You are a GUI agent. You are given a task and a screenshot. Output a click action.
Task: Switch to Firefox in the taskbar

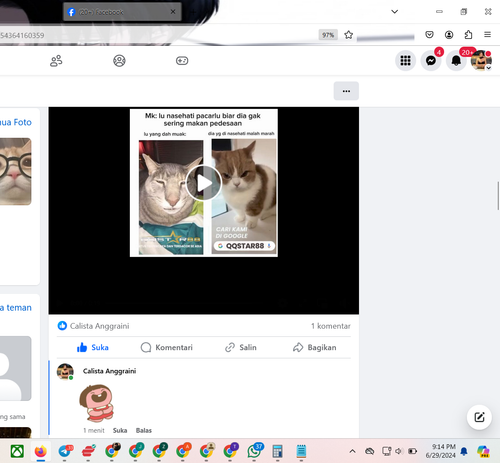tap(41, 451)
